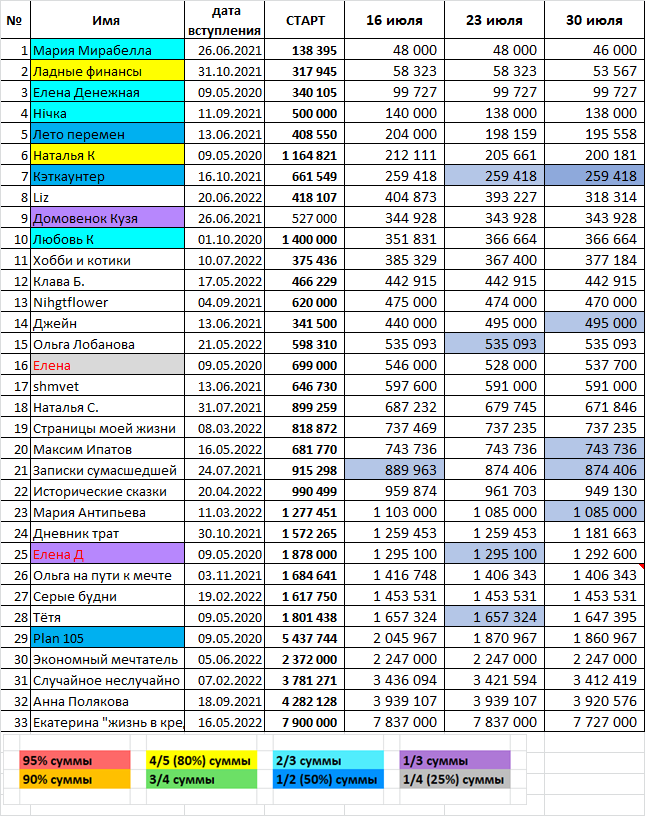The image size is (645, 816).
Task: Select the '№' header cell
Action: click(x=15, y=20)
